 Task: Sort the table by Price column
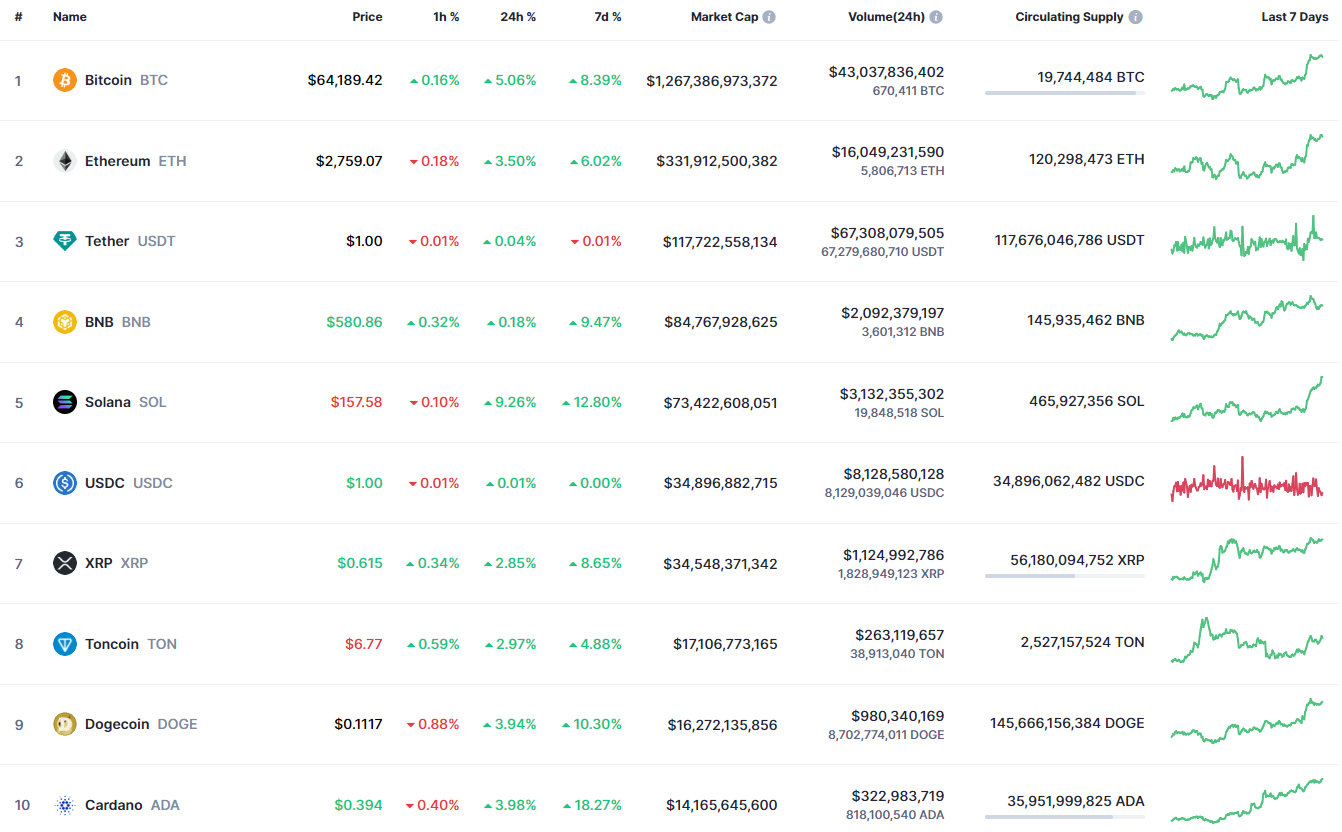(367, 17)
